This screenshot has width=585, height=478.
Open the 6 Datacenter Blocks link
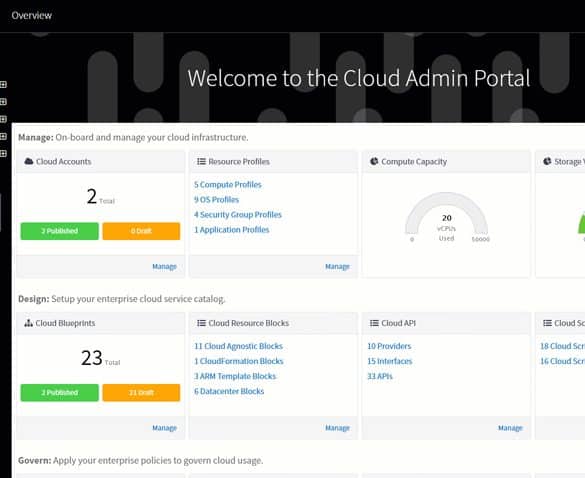click(x=229, y=391)
